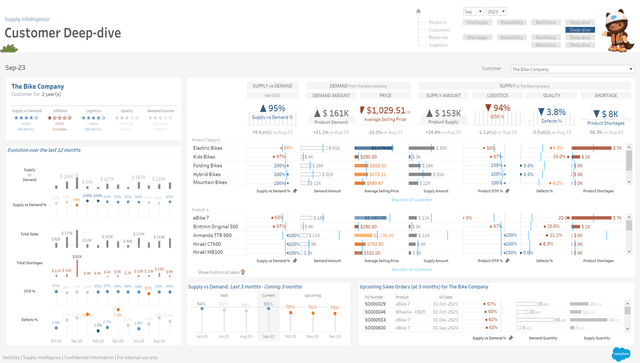Expand the Product + drill-down header
Viewport: 640px width, 363px height.
(x=200, y=209)
